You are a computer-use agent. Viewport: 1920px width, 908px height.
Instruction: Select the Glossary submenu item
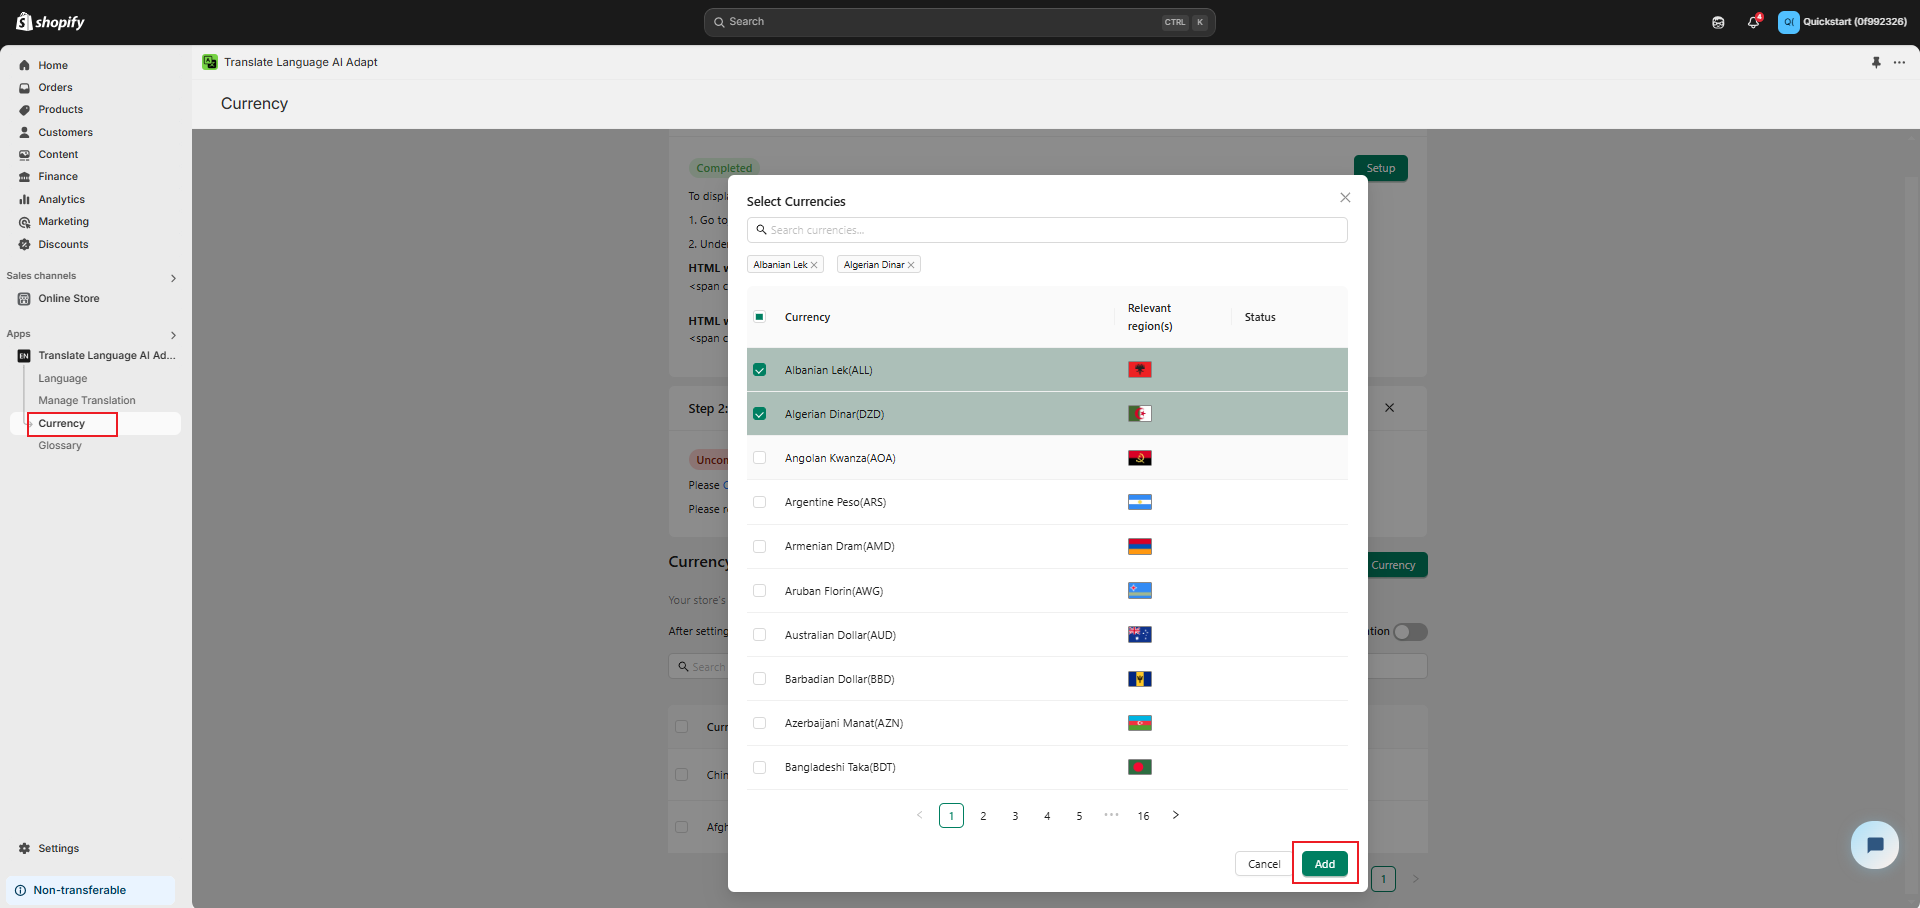click(60, 446)
